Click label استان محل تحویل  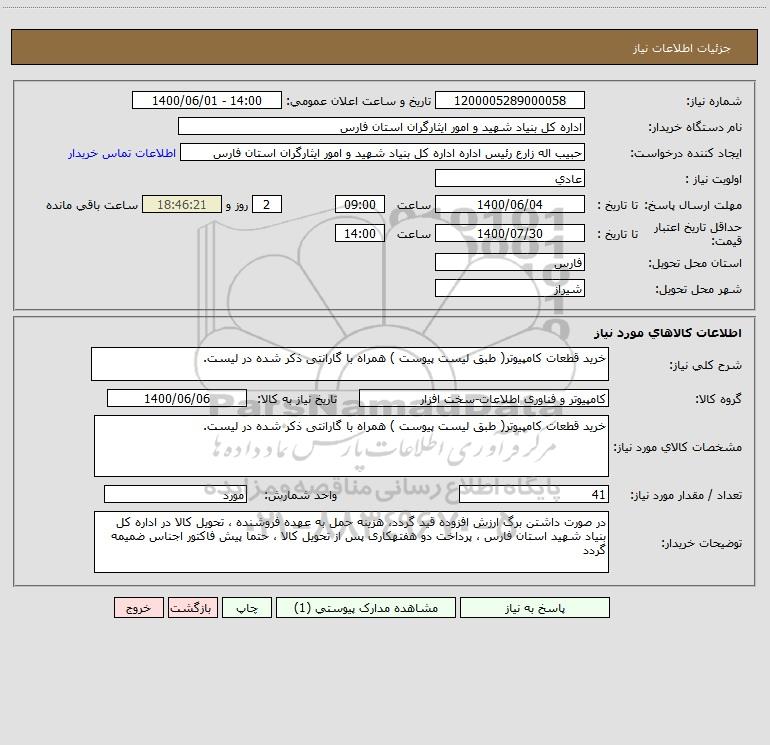(695, 263)
